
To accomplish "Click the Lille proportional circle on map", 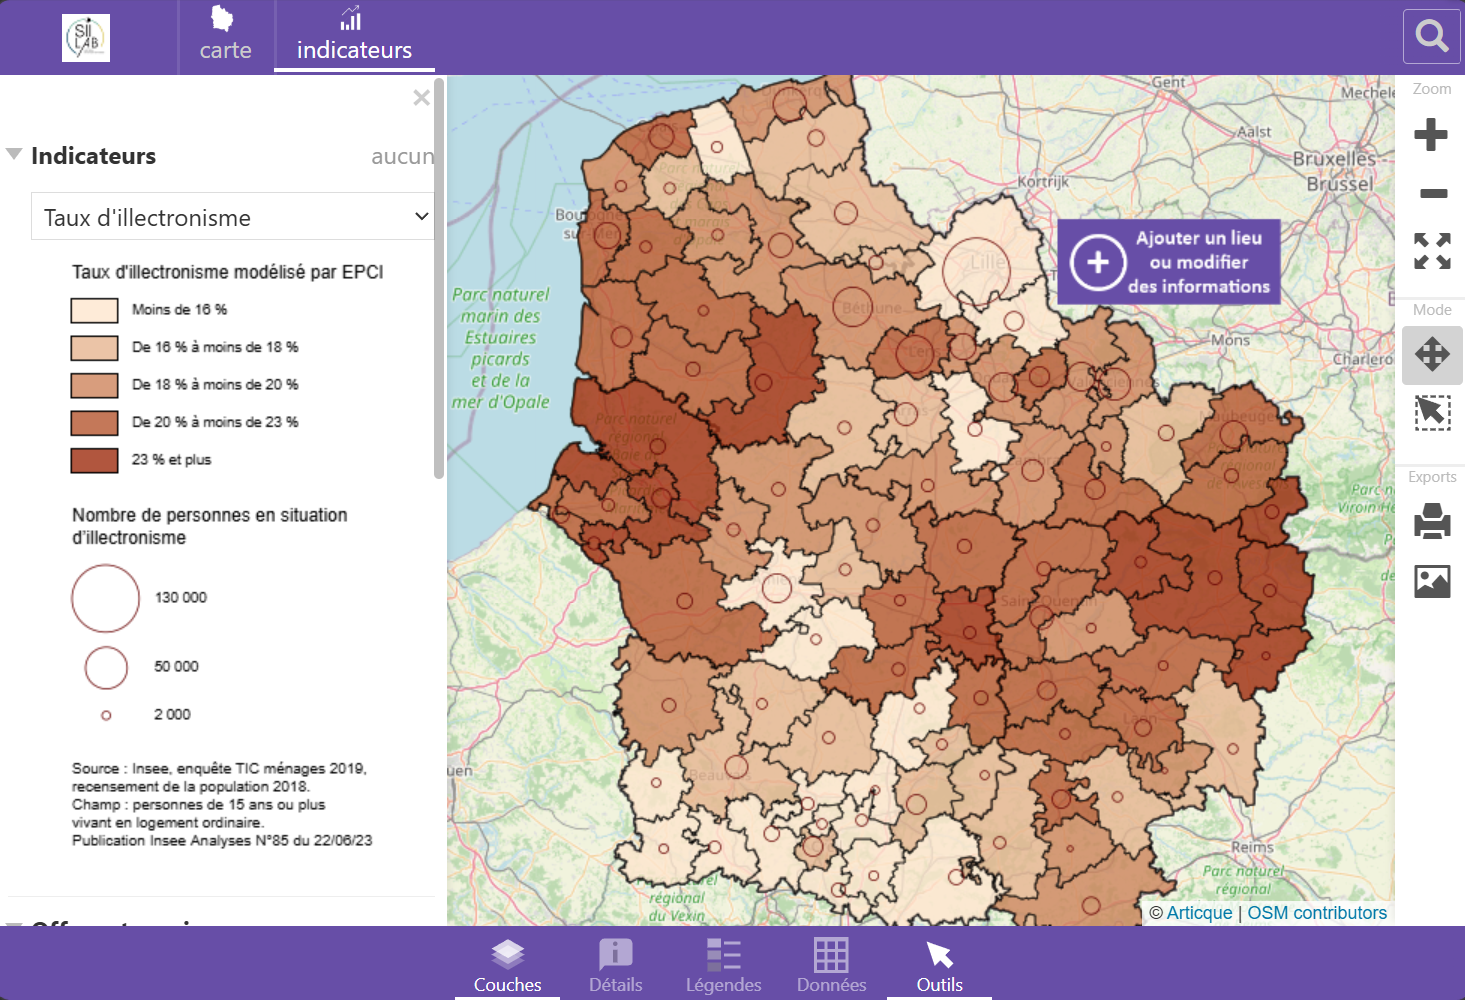I will point(976,271).
